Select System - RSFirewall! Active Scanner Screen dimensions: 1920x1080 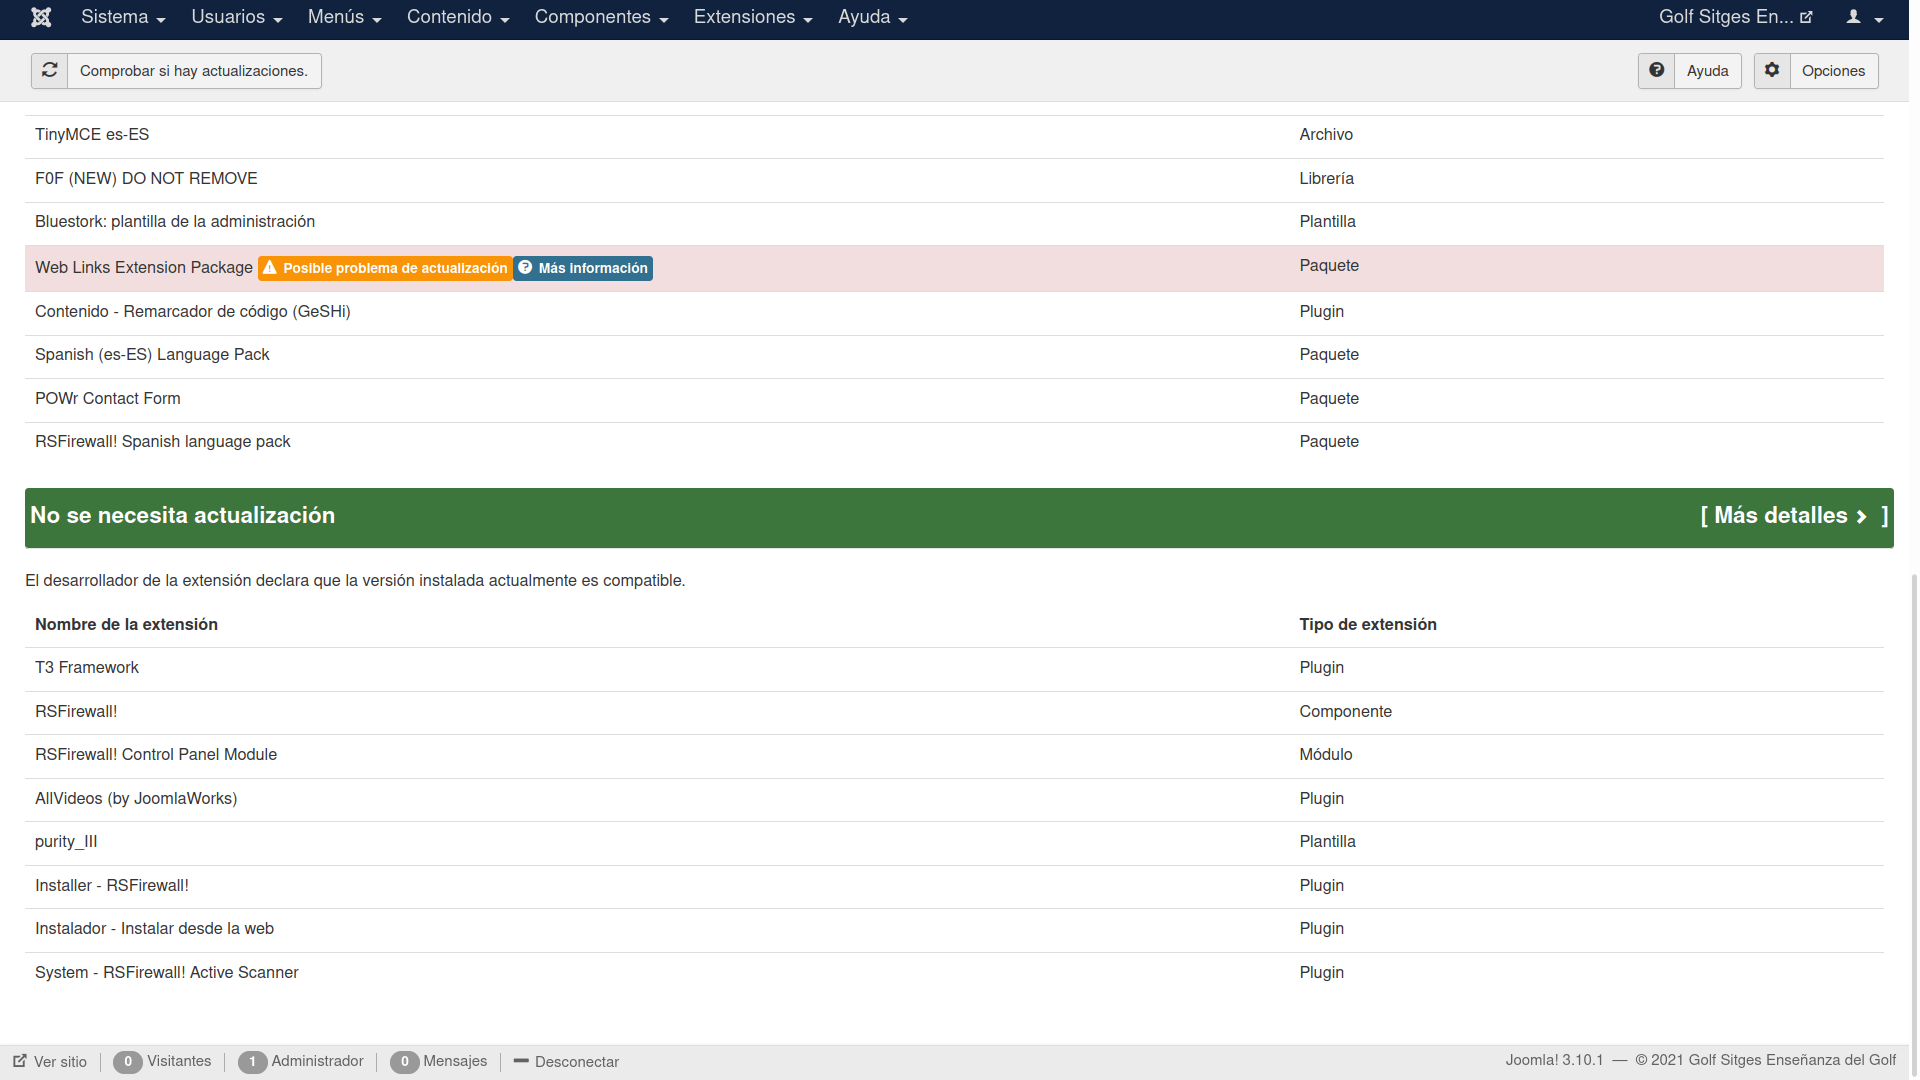click(167, 973)
